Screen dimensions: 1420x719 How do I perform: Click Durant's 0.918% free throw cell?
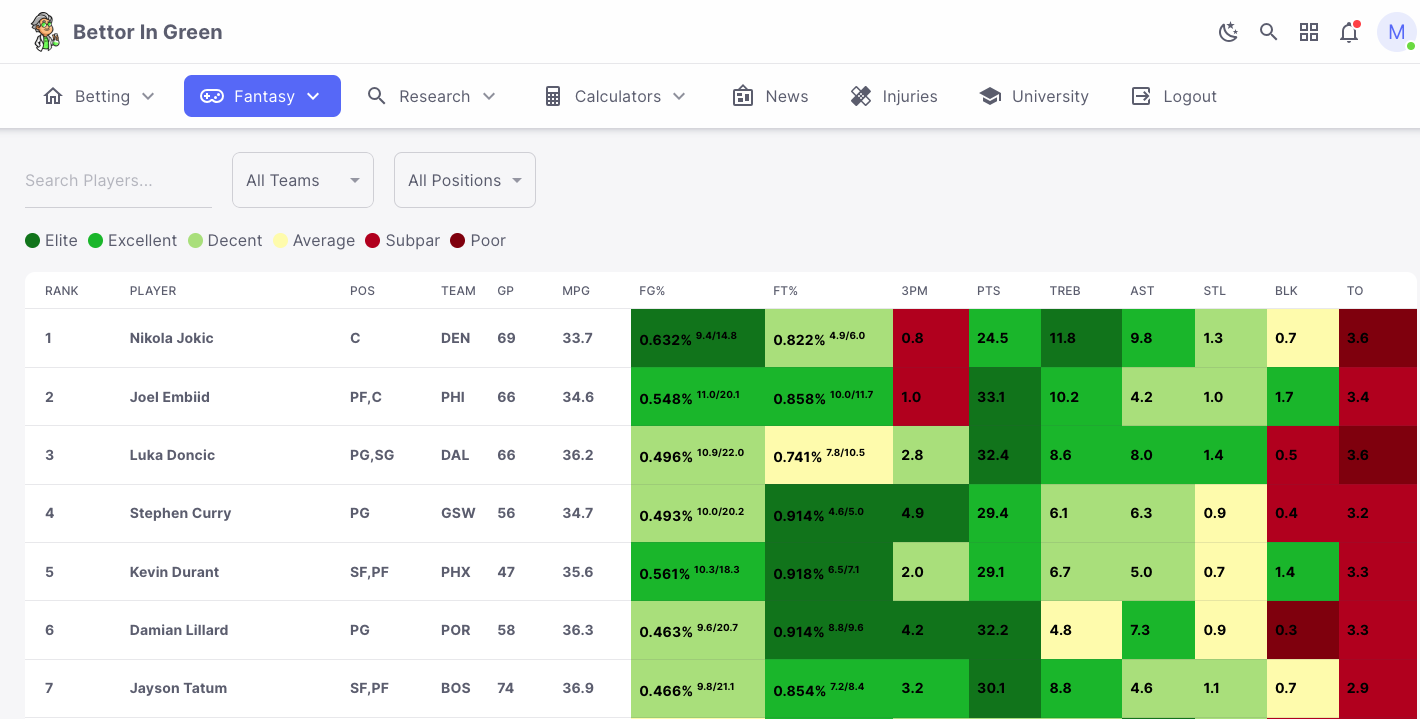(829, 572)
